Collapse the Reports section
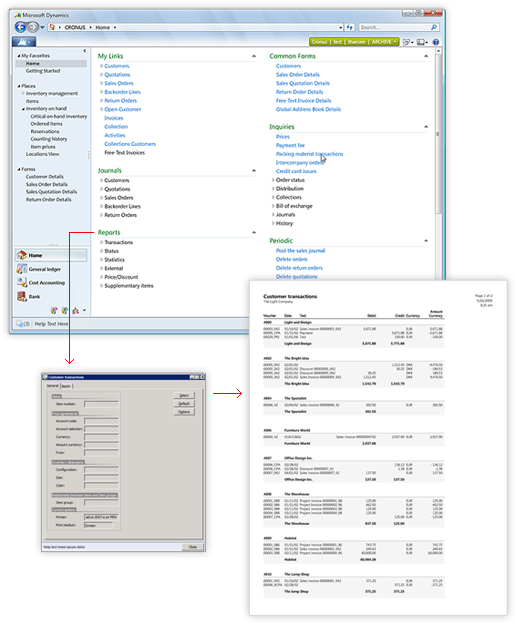515x625 pixels. [254, 232]
